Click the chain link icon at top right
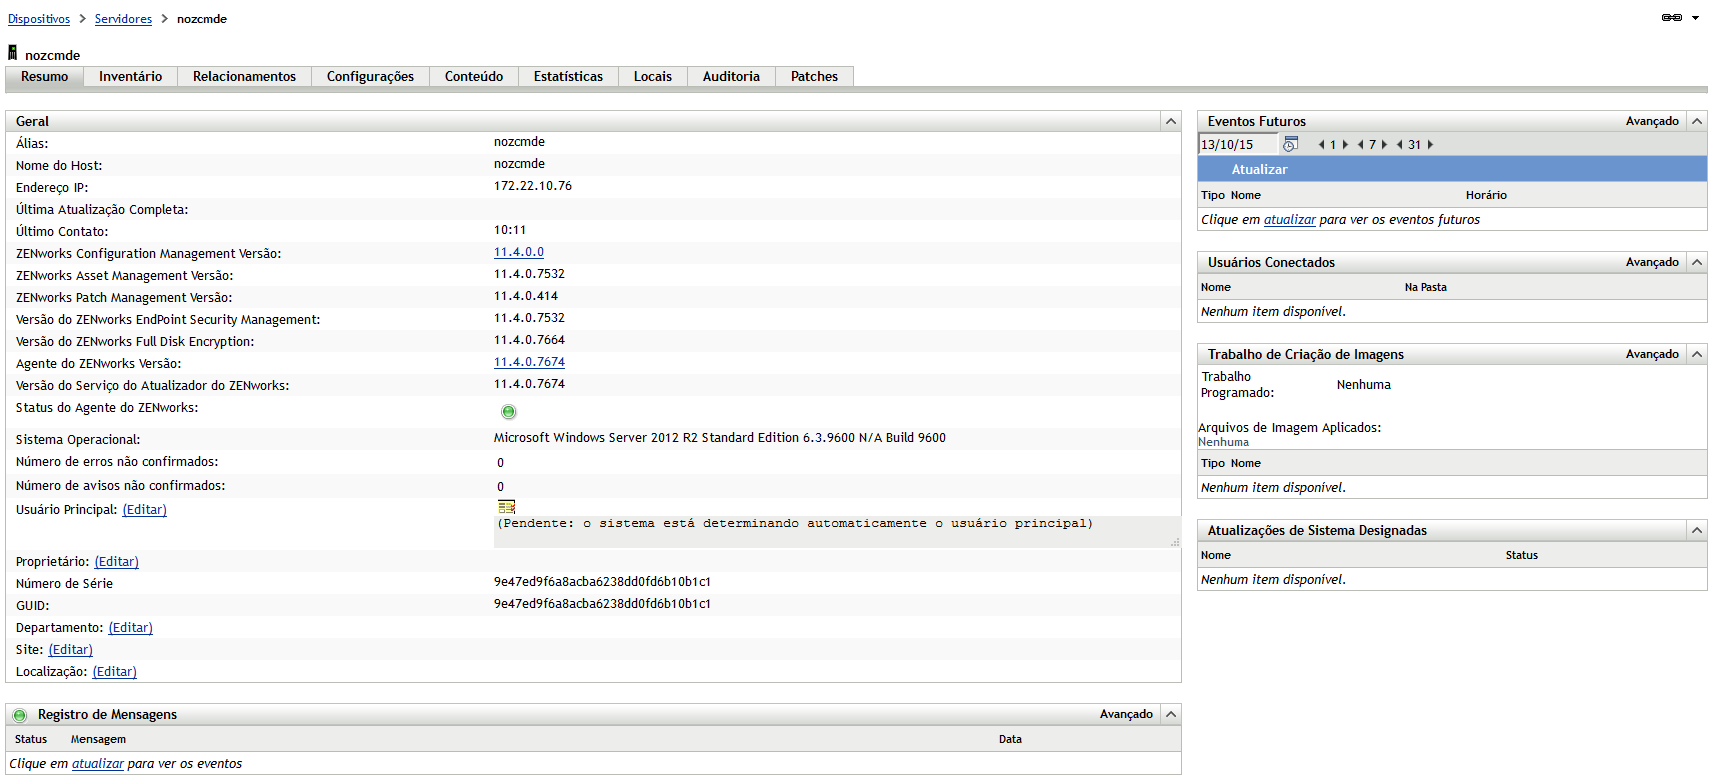Viewport: 1718px width, 779px height. pyautogui.click(x=1671, y=18)
